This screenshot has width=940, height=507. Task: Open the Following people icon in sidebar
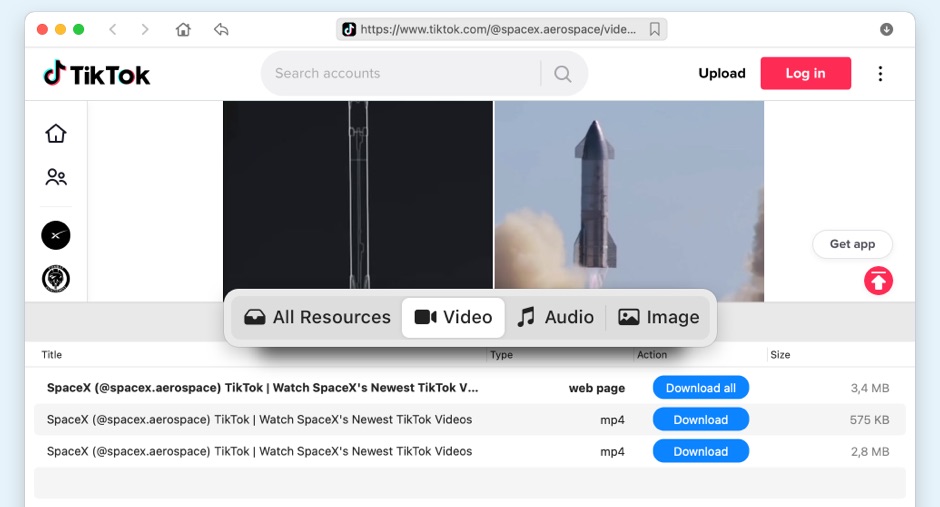(56, 177)
